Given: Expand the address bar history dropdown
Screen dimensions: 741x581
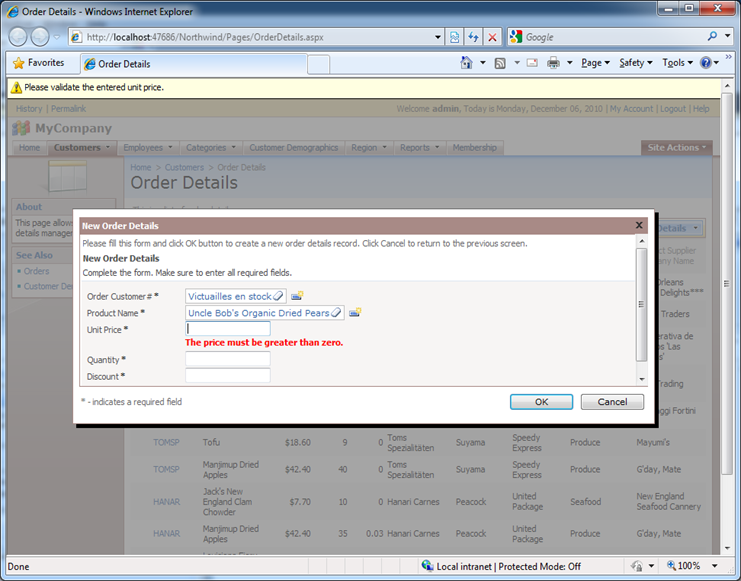Looking at the screenshot, I should point(438,37).
